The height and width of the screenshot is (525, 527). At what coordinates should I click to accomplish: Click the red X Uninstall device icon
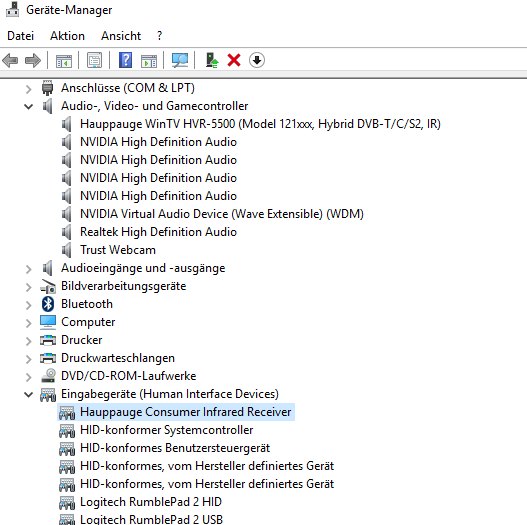(x=234, y=60)
